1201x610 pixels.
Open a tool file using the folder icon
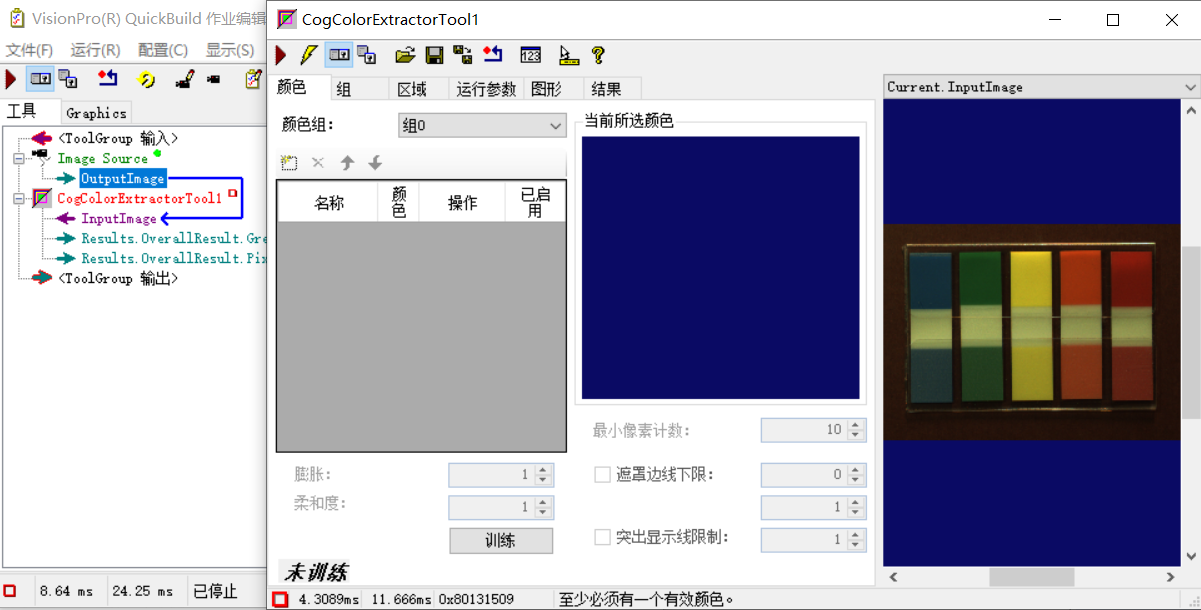(x=404, y=55)
